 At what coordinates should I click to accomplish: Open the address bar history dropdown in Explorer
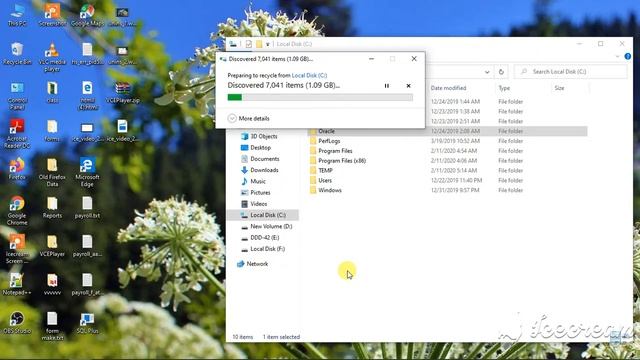487,72
